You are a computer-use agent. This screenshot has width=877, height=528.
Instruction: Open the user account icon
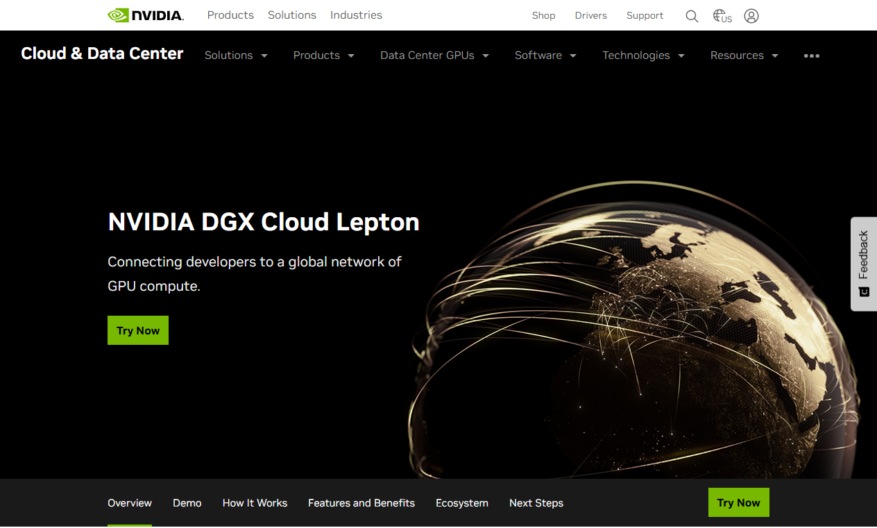[x=751, y=16]
